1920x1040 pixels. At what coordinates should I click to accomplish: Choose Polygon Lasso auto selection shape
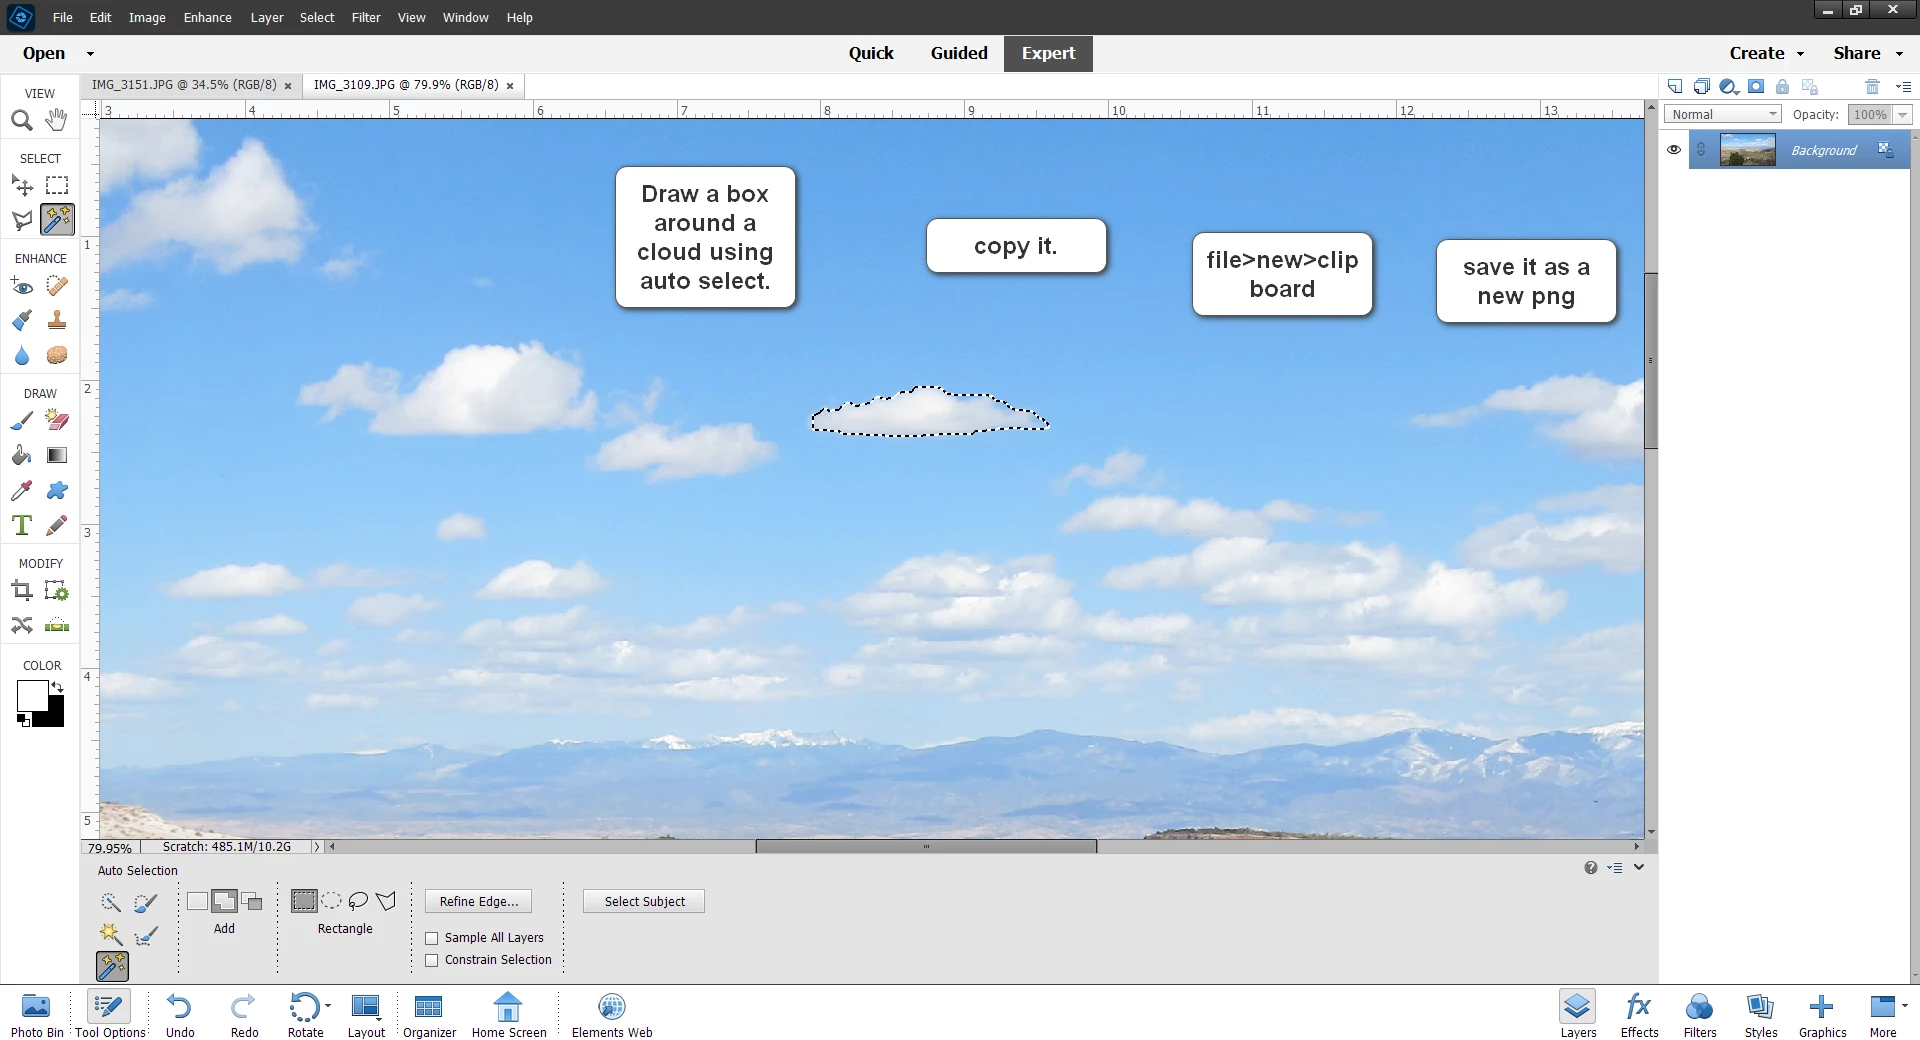click(x=386, y=901)
